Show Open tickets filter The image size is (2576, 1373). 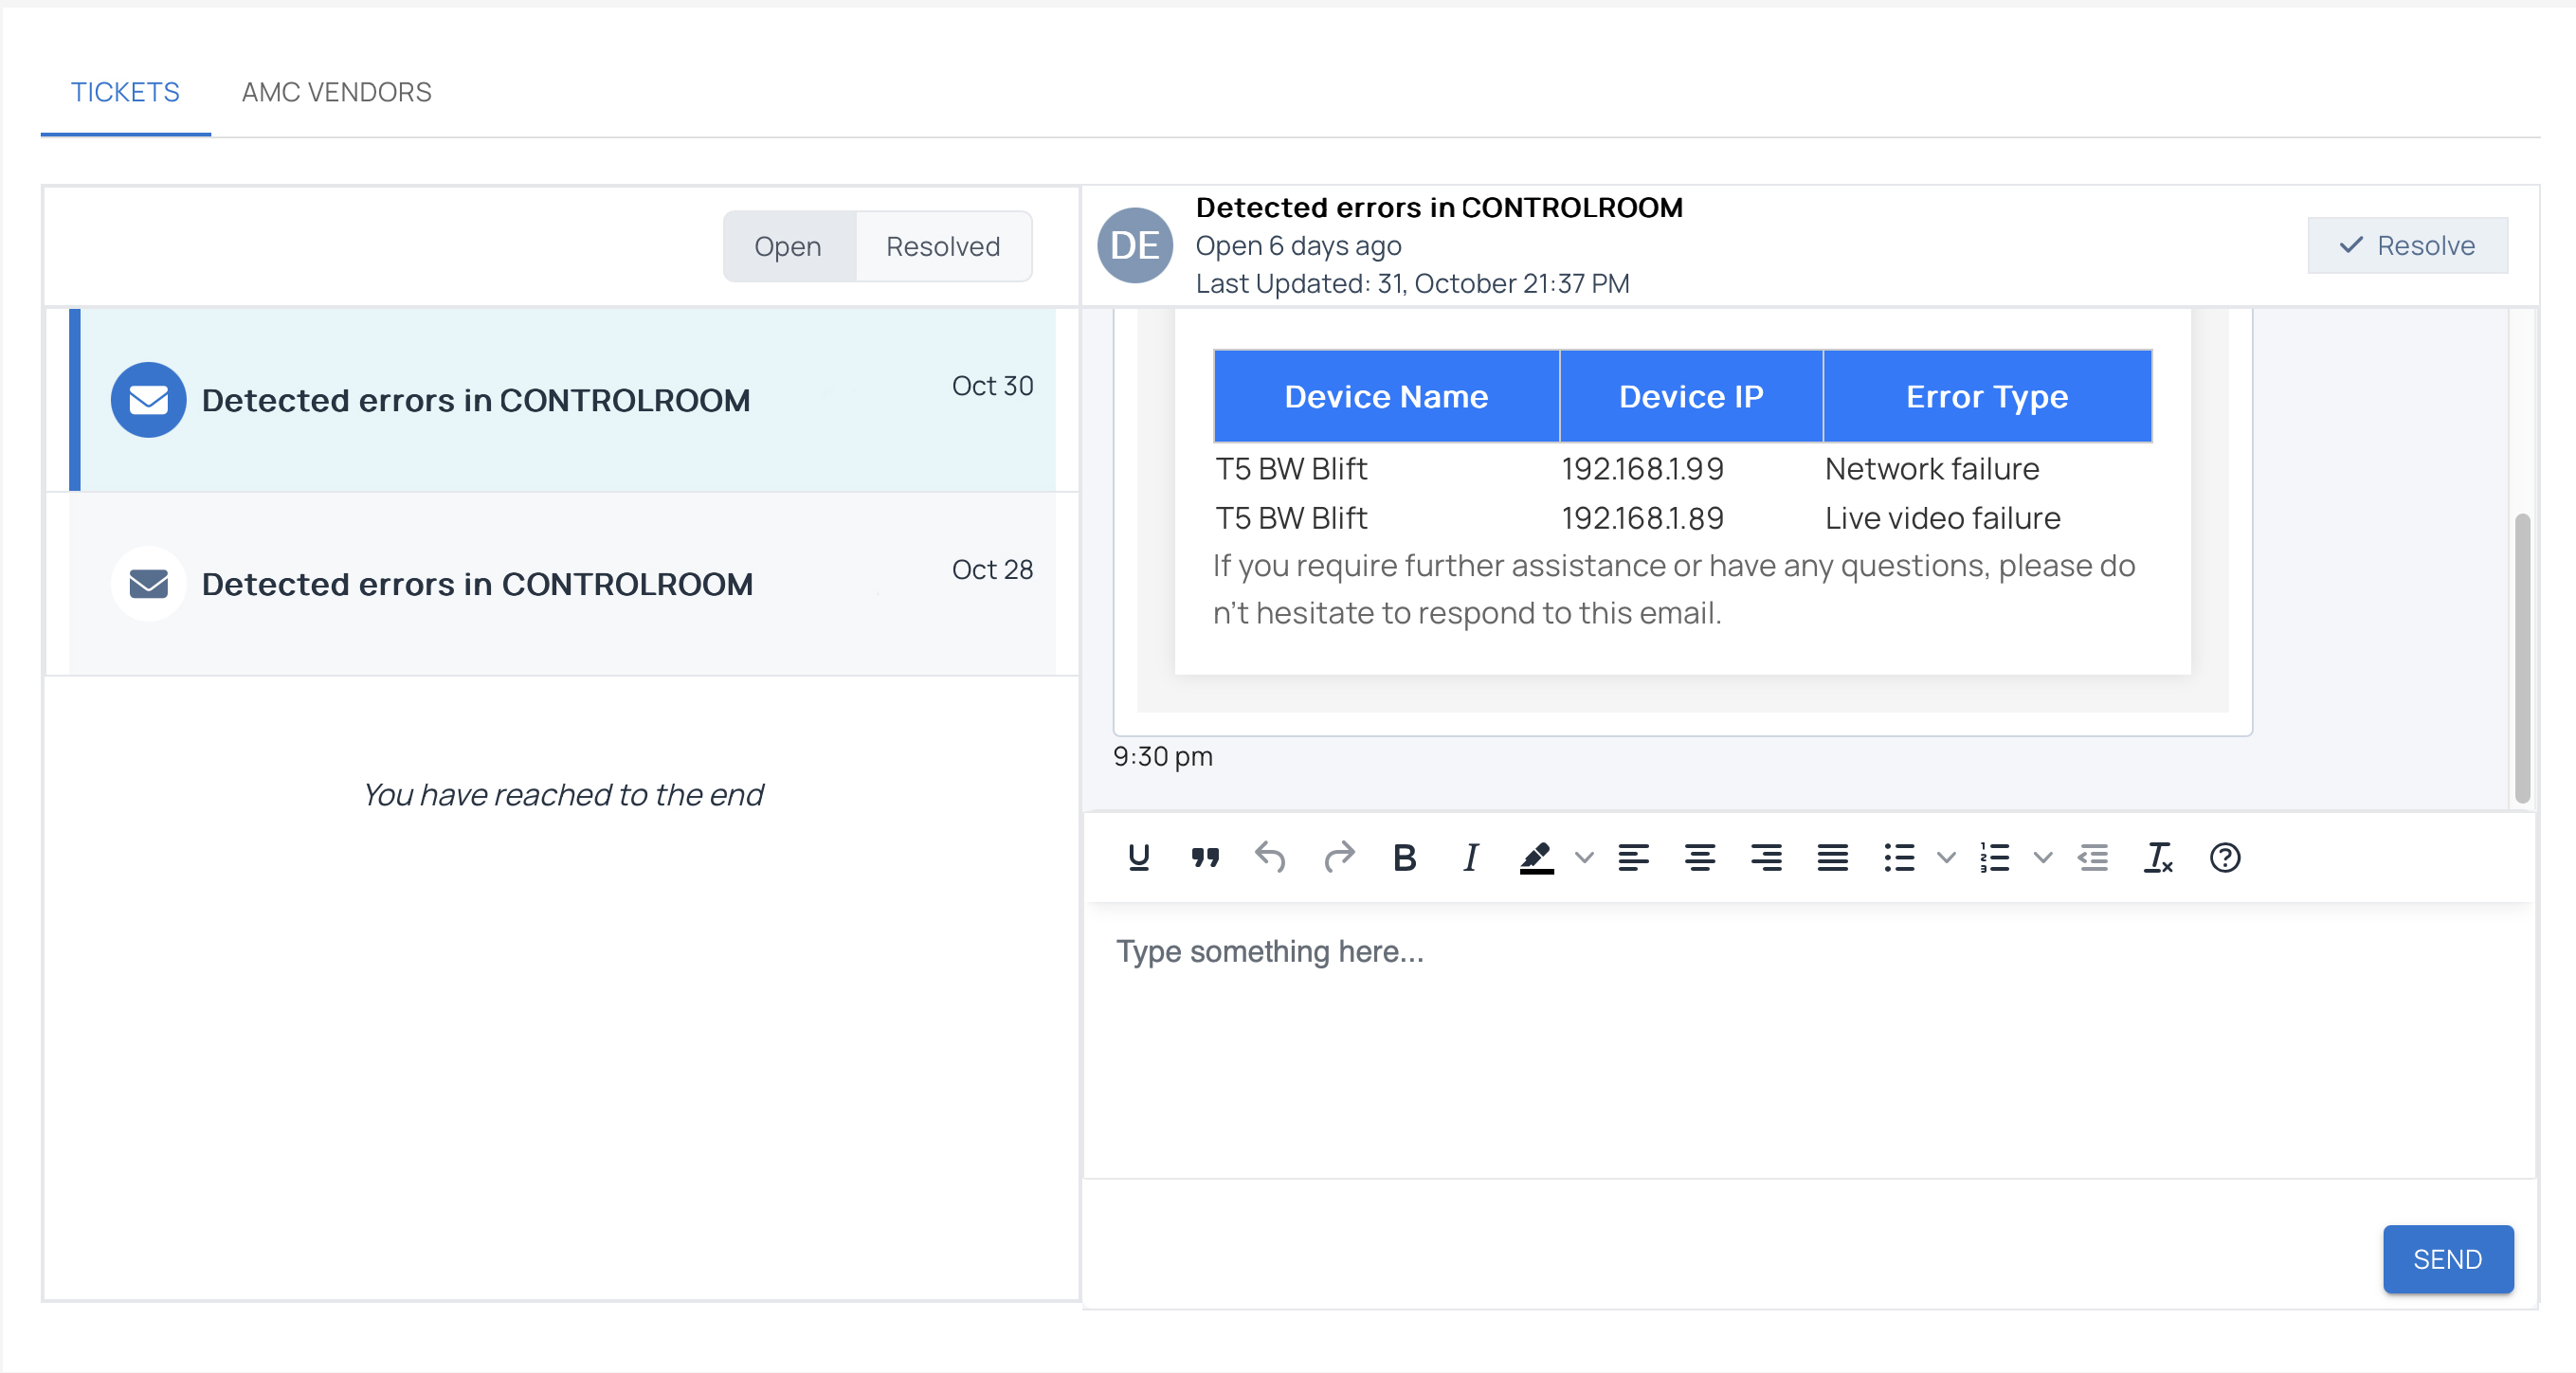click(x=788, y=246)
